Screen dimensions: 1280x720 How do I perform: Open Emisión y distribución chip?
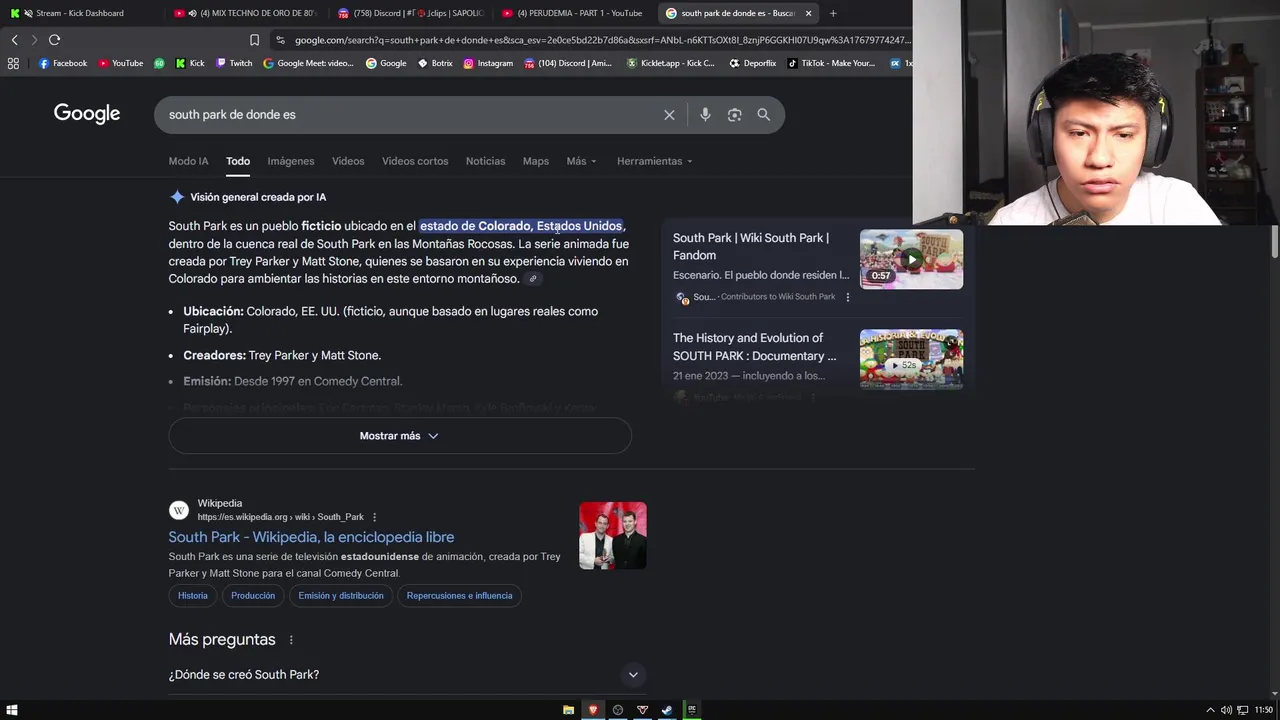[x=341, y=596]
